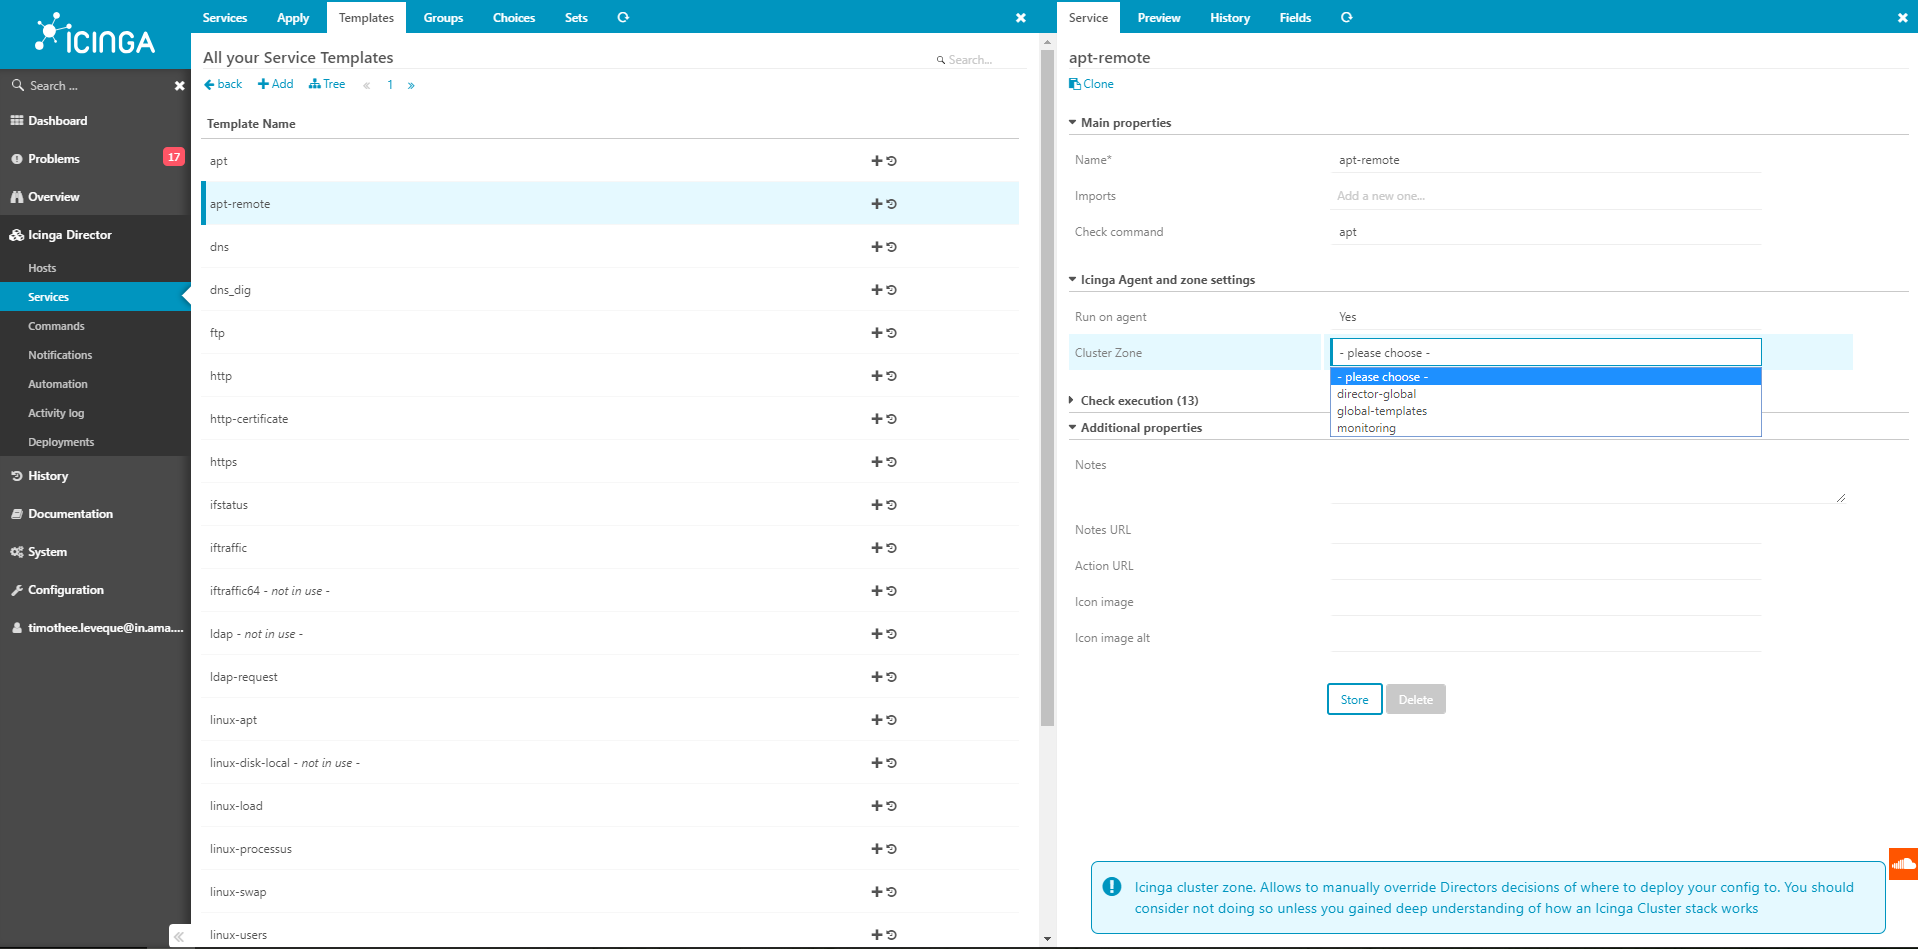Click the add icon in apt-remote row
This screenshot has width=1918, height=949.
click(877, 204)
